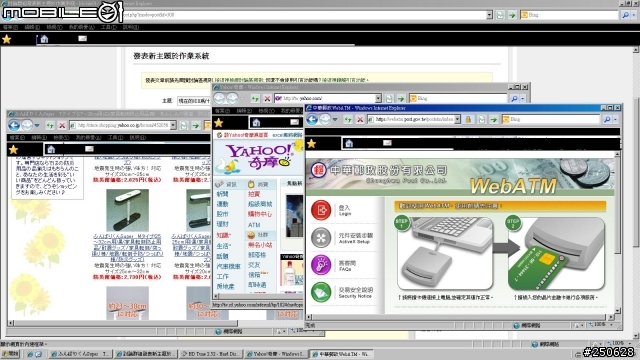Click the Internet Explorer quick launch icon
The height and width of the screenshot is (360, 640).
30,354
